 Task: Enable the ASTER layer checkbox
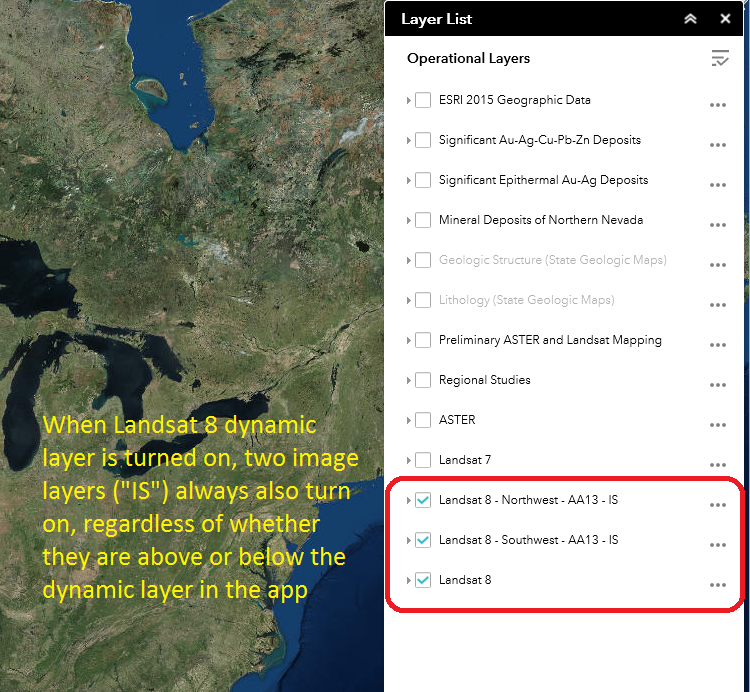pos(423,420)
